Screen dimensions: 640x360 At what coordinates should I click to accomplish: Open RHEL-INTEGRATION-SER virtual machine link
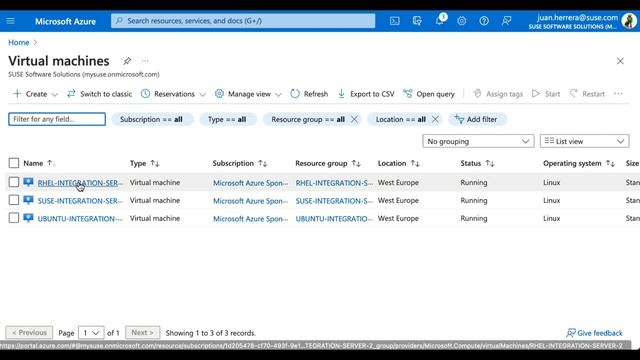pyautogui.click(x=80, y=183)
